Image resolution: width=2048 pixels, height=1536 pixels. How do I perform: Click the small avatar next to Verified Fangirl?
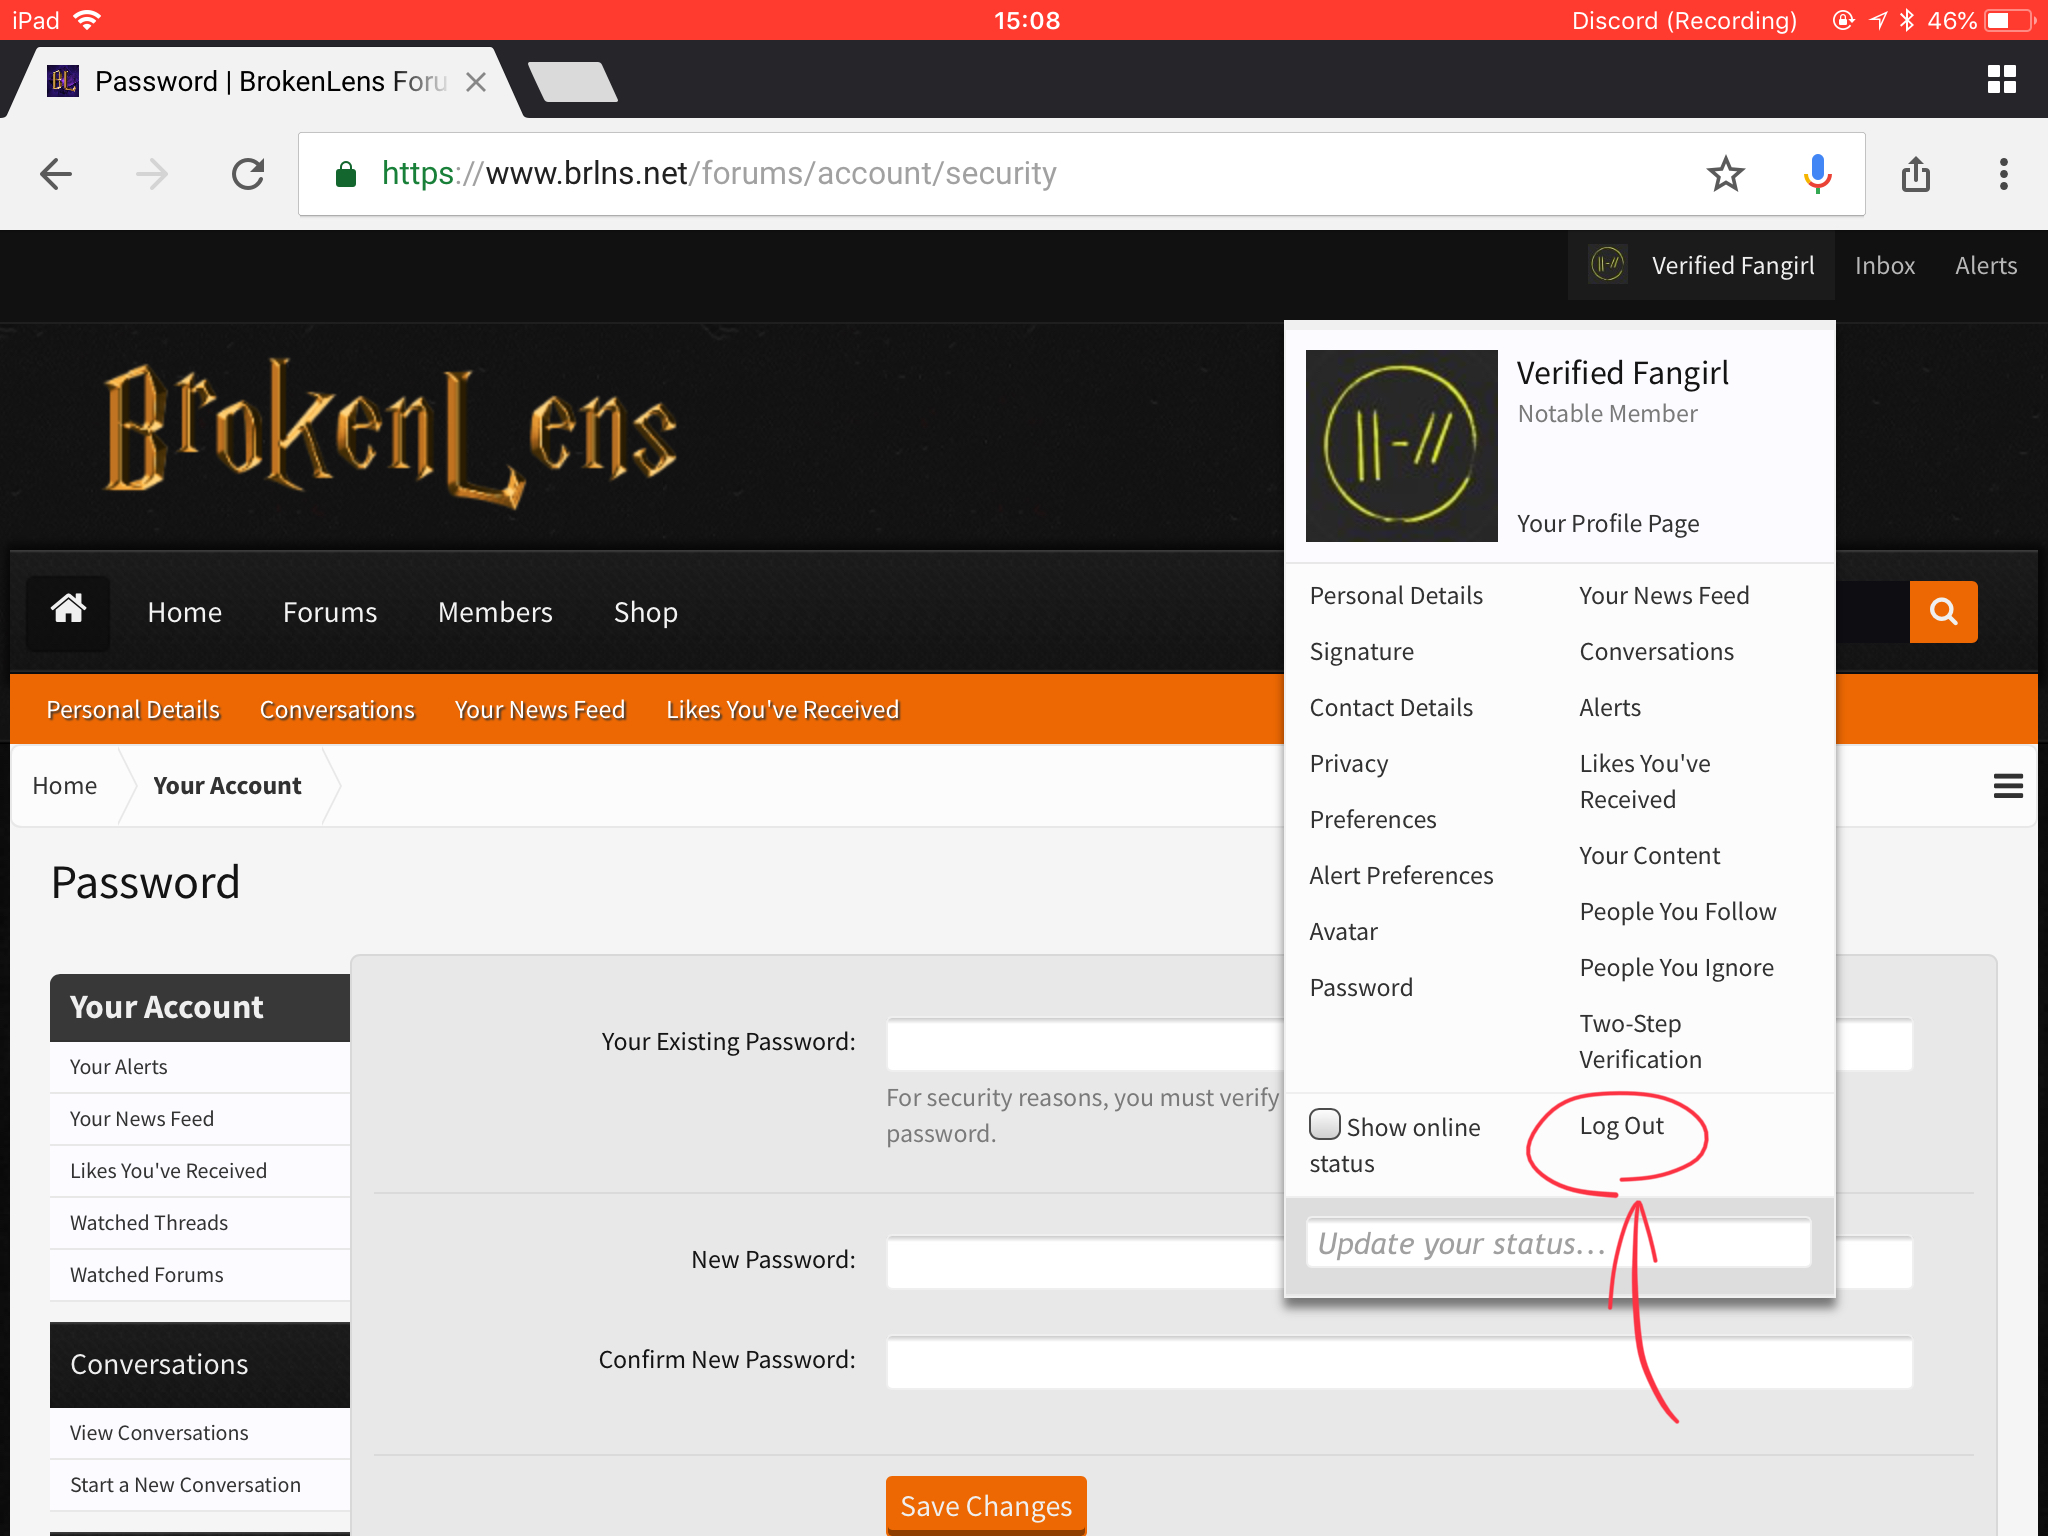tap(1608, 265)
